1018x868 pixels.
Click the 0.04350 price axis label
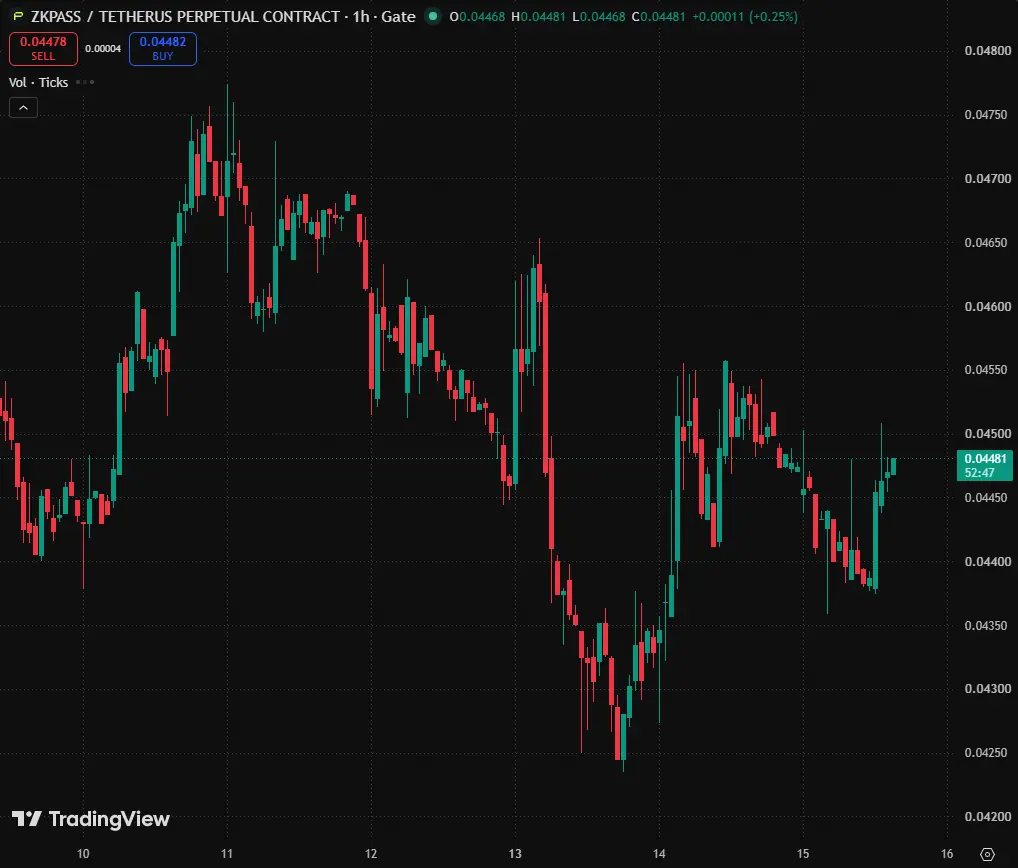tap(987, 626)
